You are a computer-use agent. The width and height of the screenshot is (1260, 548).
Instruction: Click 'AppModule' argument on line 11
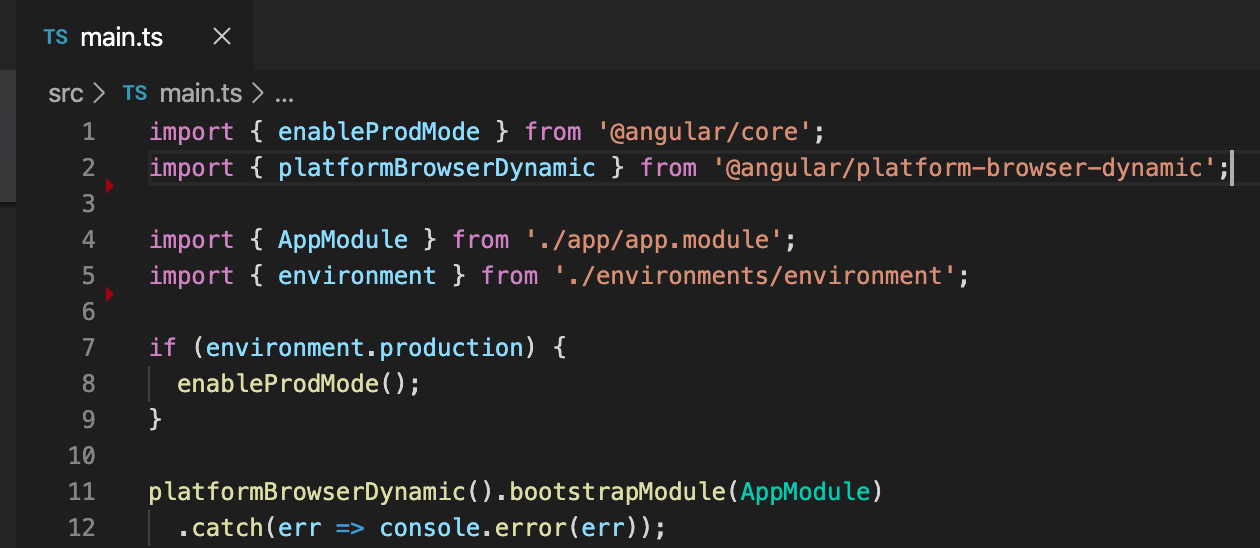[806, 492]
